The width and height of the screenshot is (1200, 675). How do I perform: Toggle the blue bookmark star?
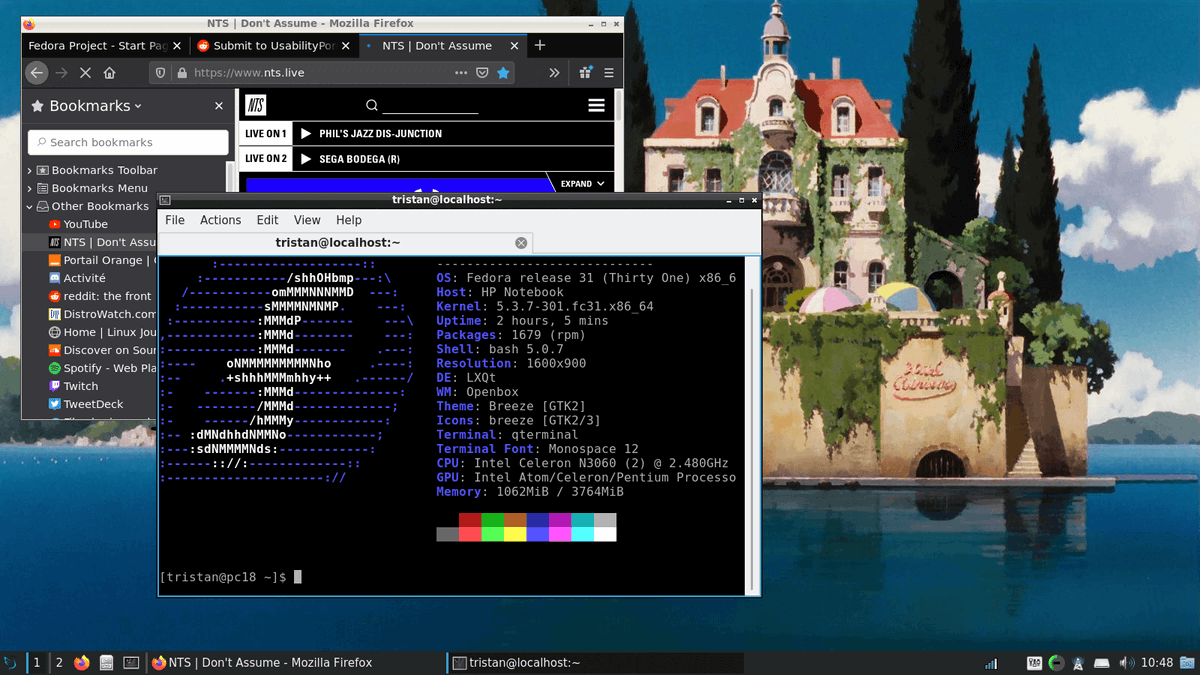[x=503, y=73]
